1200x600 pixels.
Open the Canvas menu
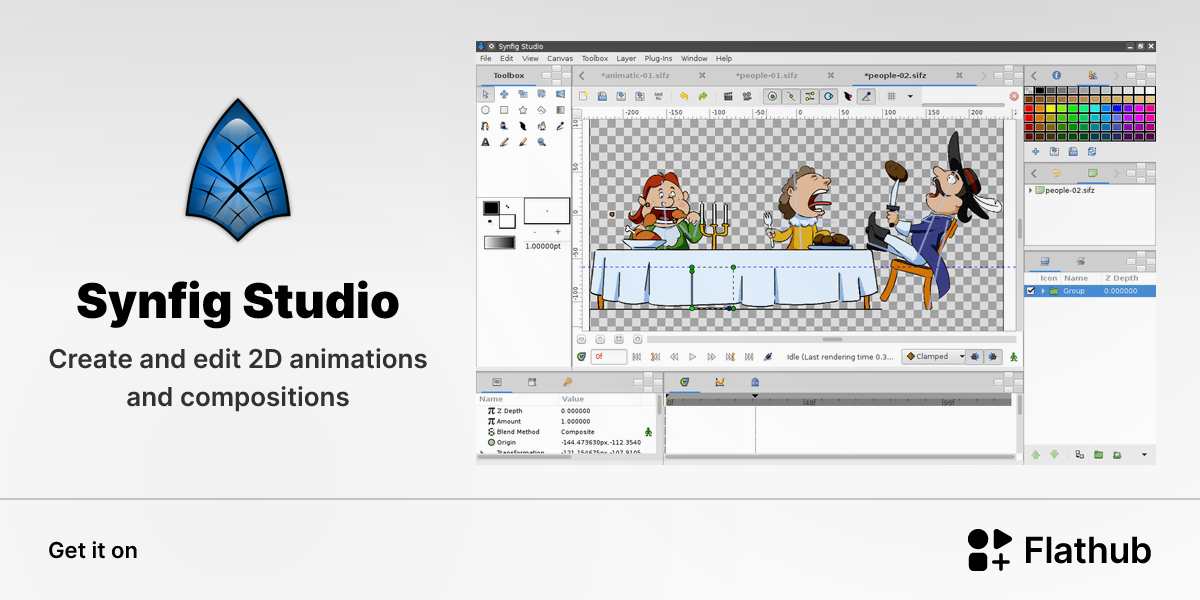560,58
